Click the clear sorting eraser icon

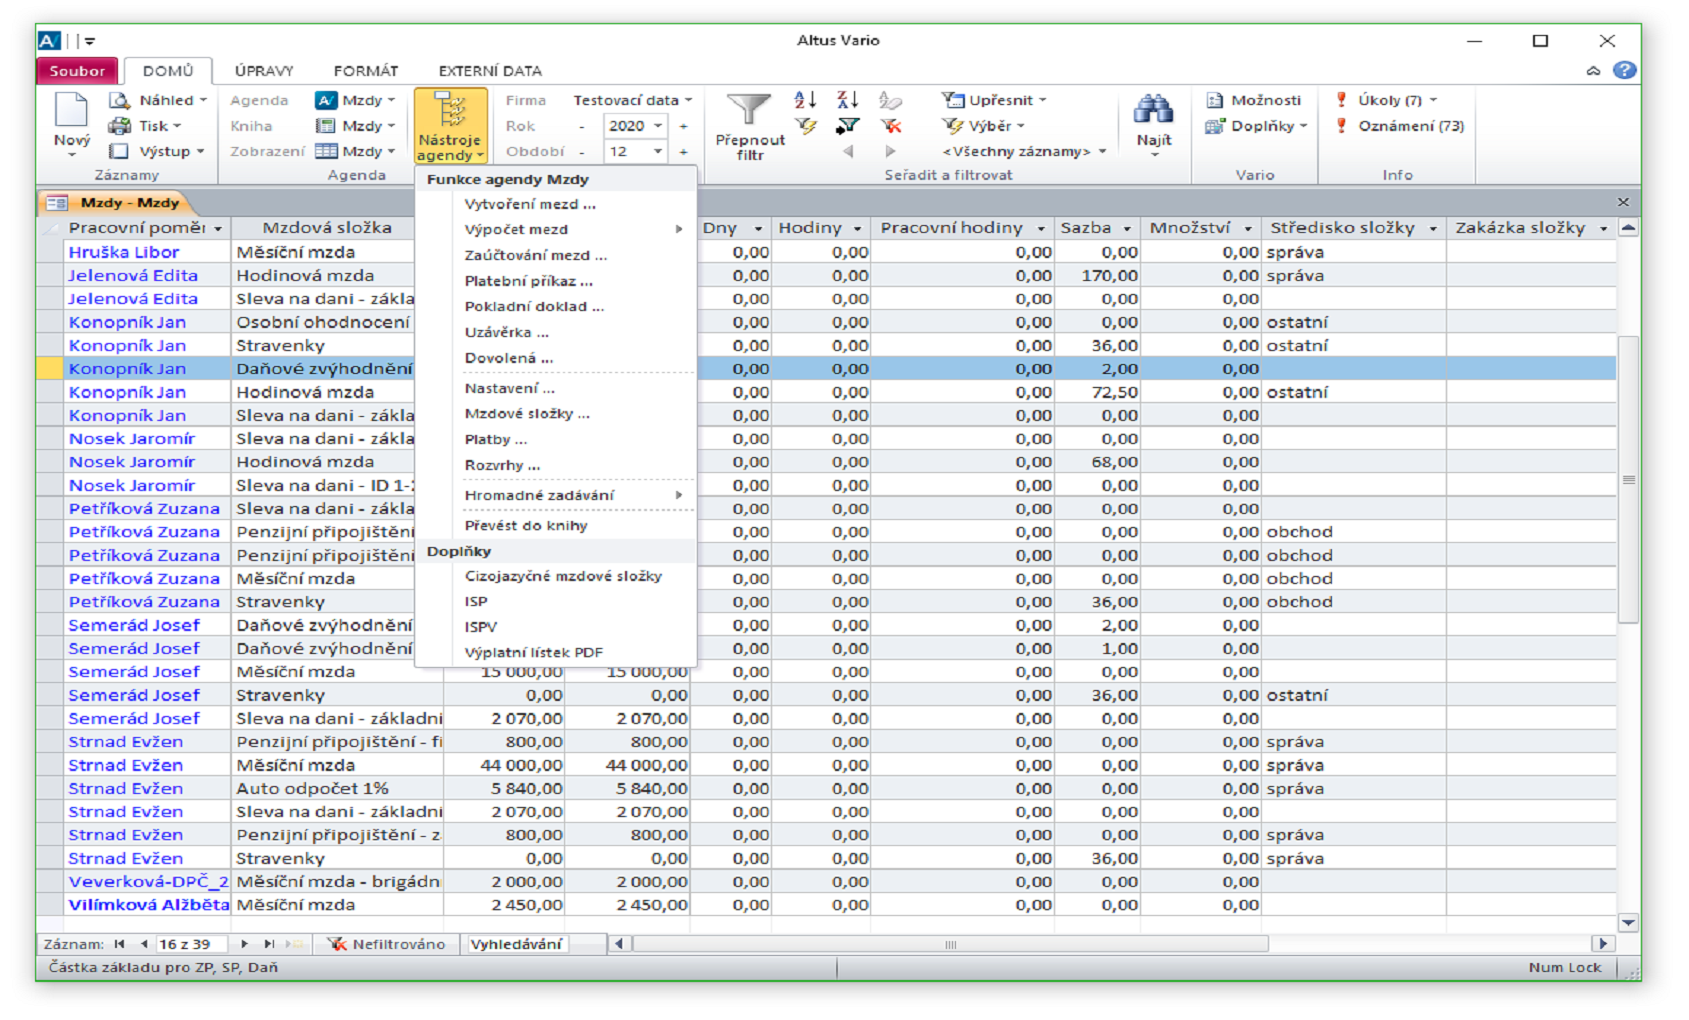[x=890, y=100]
